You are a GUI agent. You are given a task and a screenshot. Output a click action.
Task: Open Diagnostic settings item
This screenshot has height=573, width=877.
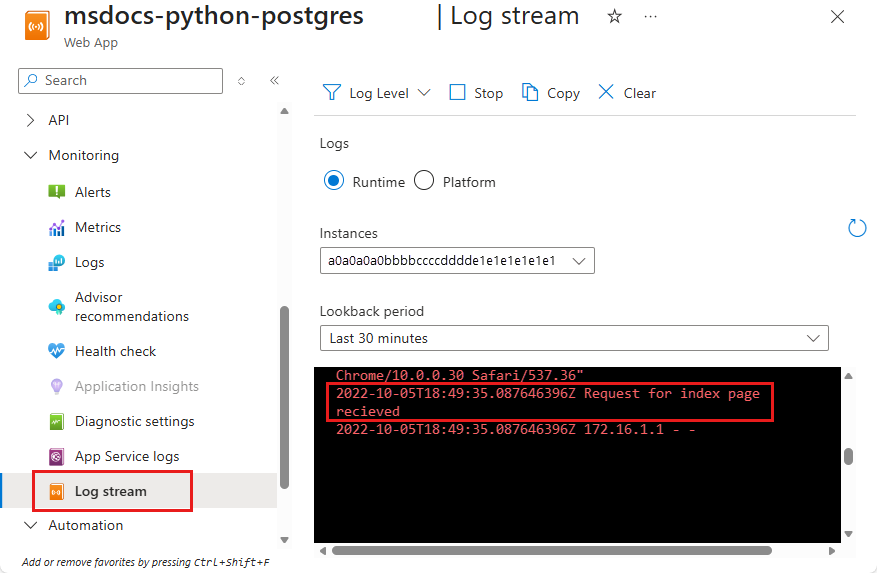pyautogui.click(x=134, y=421)
